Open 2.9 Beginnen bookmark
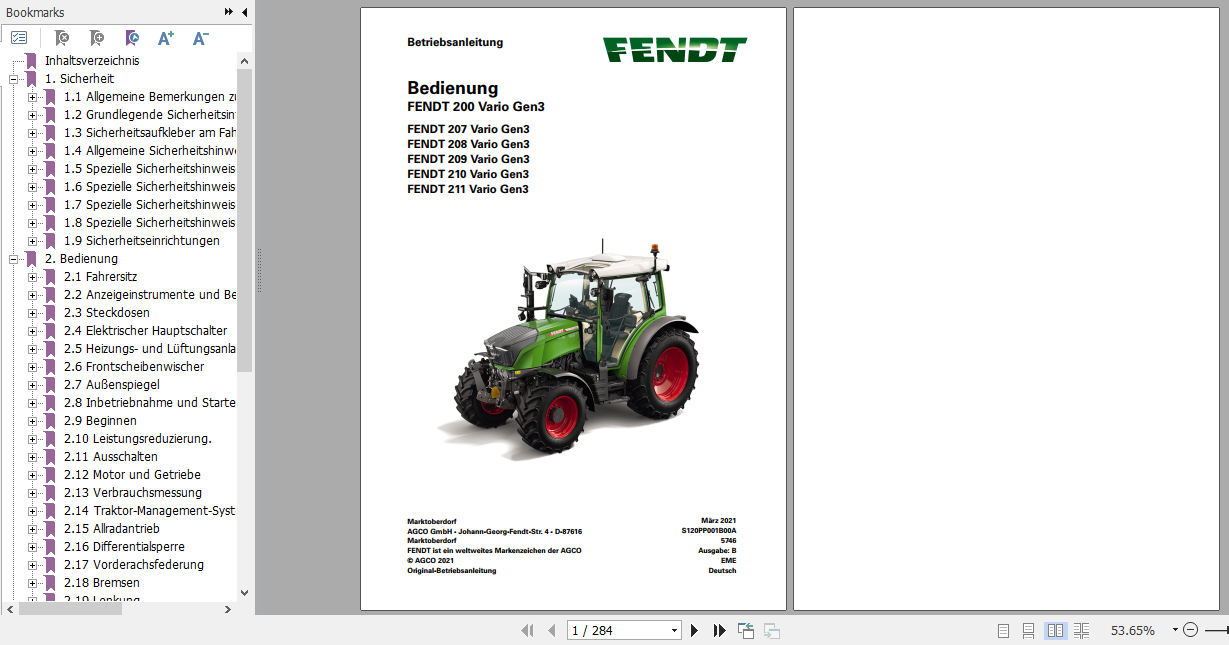The image size is (1229, 645). [100, 421]
